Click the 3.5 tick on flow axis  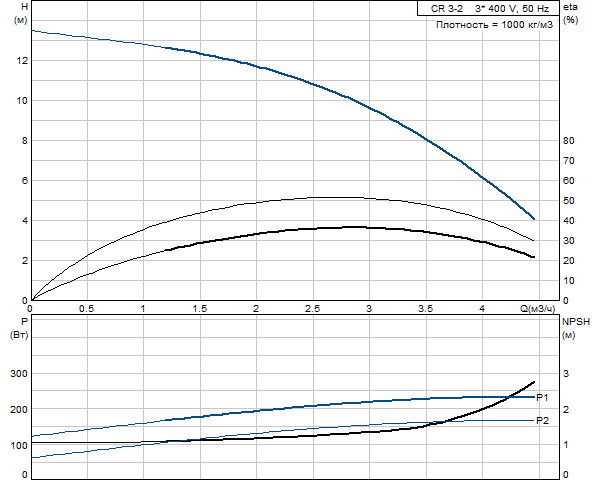pos(425,309)
